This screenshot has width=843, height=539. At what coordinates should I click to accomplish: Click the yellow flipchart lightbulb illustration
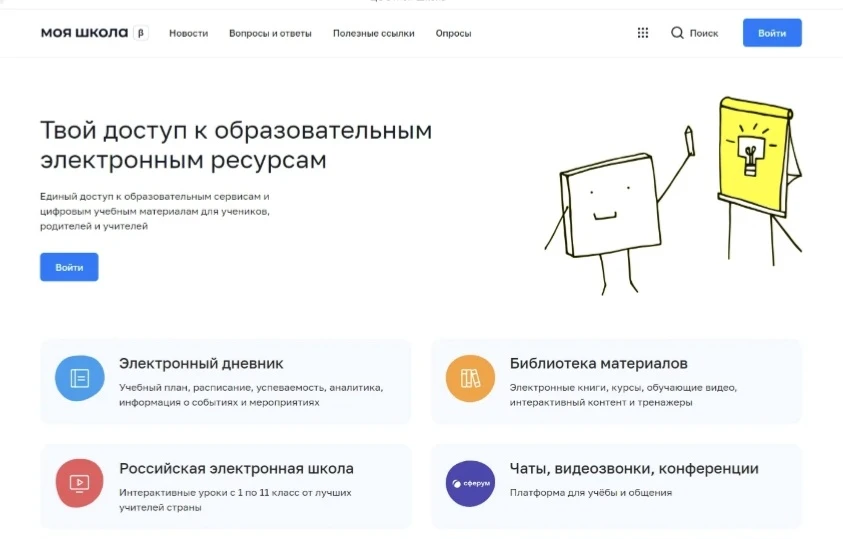tap(759, 180)
